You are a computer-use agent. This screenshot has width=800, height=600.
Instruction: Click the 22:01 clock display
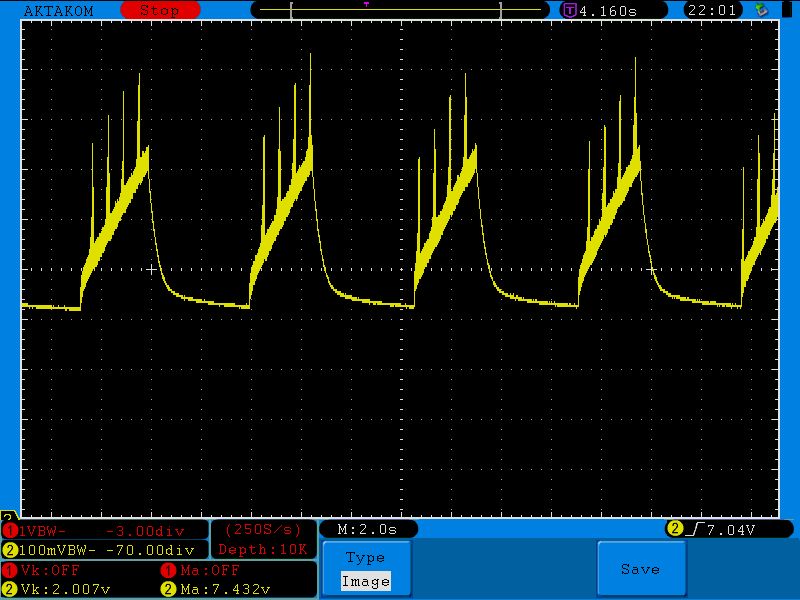click(713, 10)
